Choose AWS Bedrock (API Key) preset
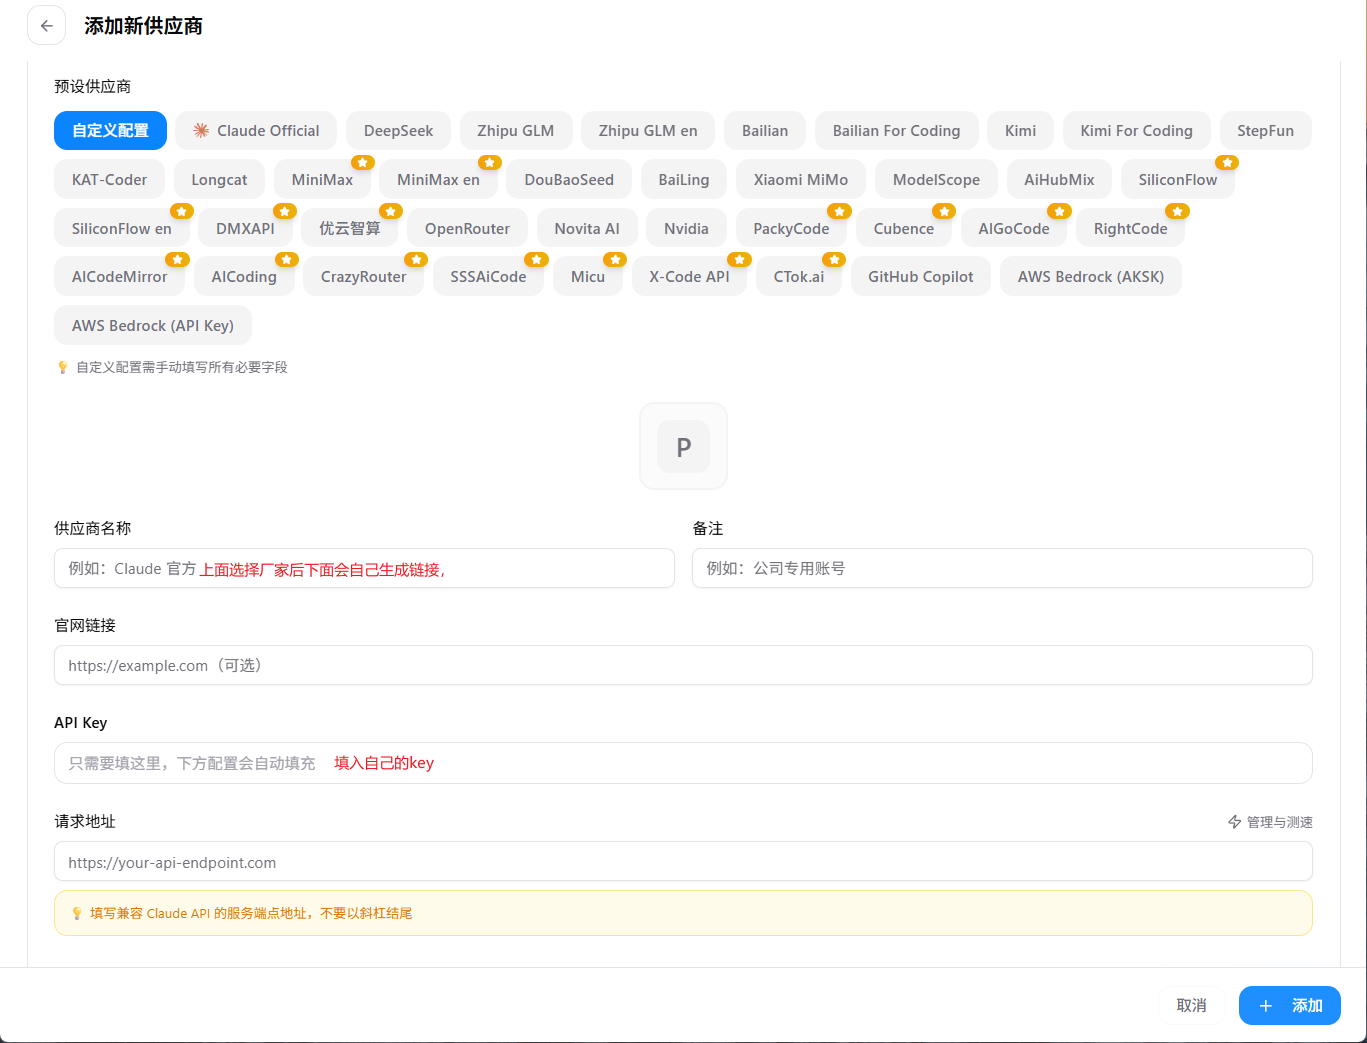1367x1043 pixels. coord(152,326)
